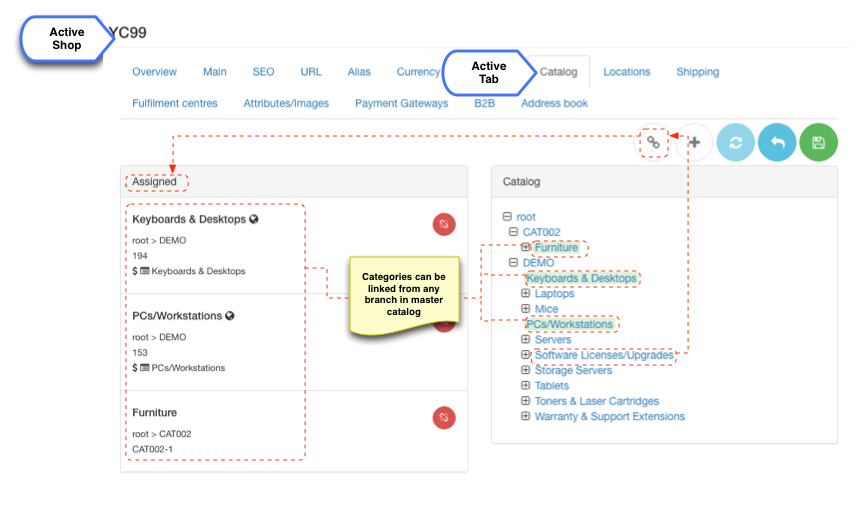Image resolution: width=860 pixels, height=519 pixels.
Task: Open the Locations tab
Action: 627,72
